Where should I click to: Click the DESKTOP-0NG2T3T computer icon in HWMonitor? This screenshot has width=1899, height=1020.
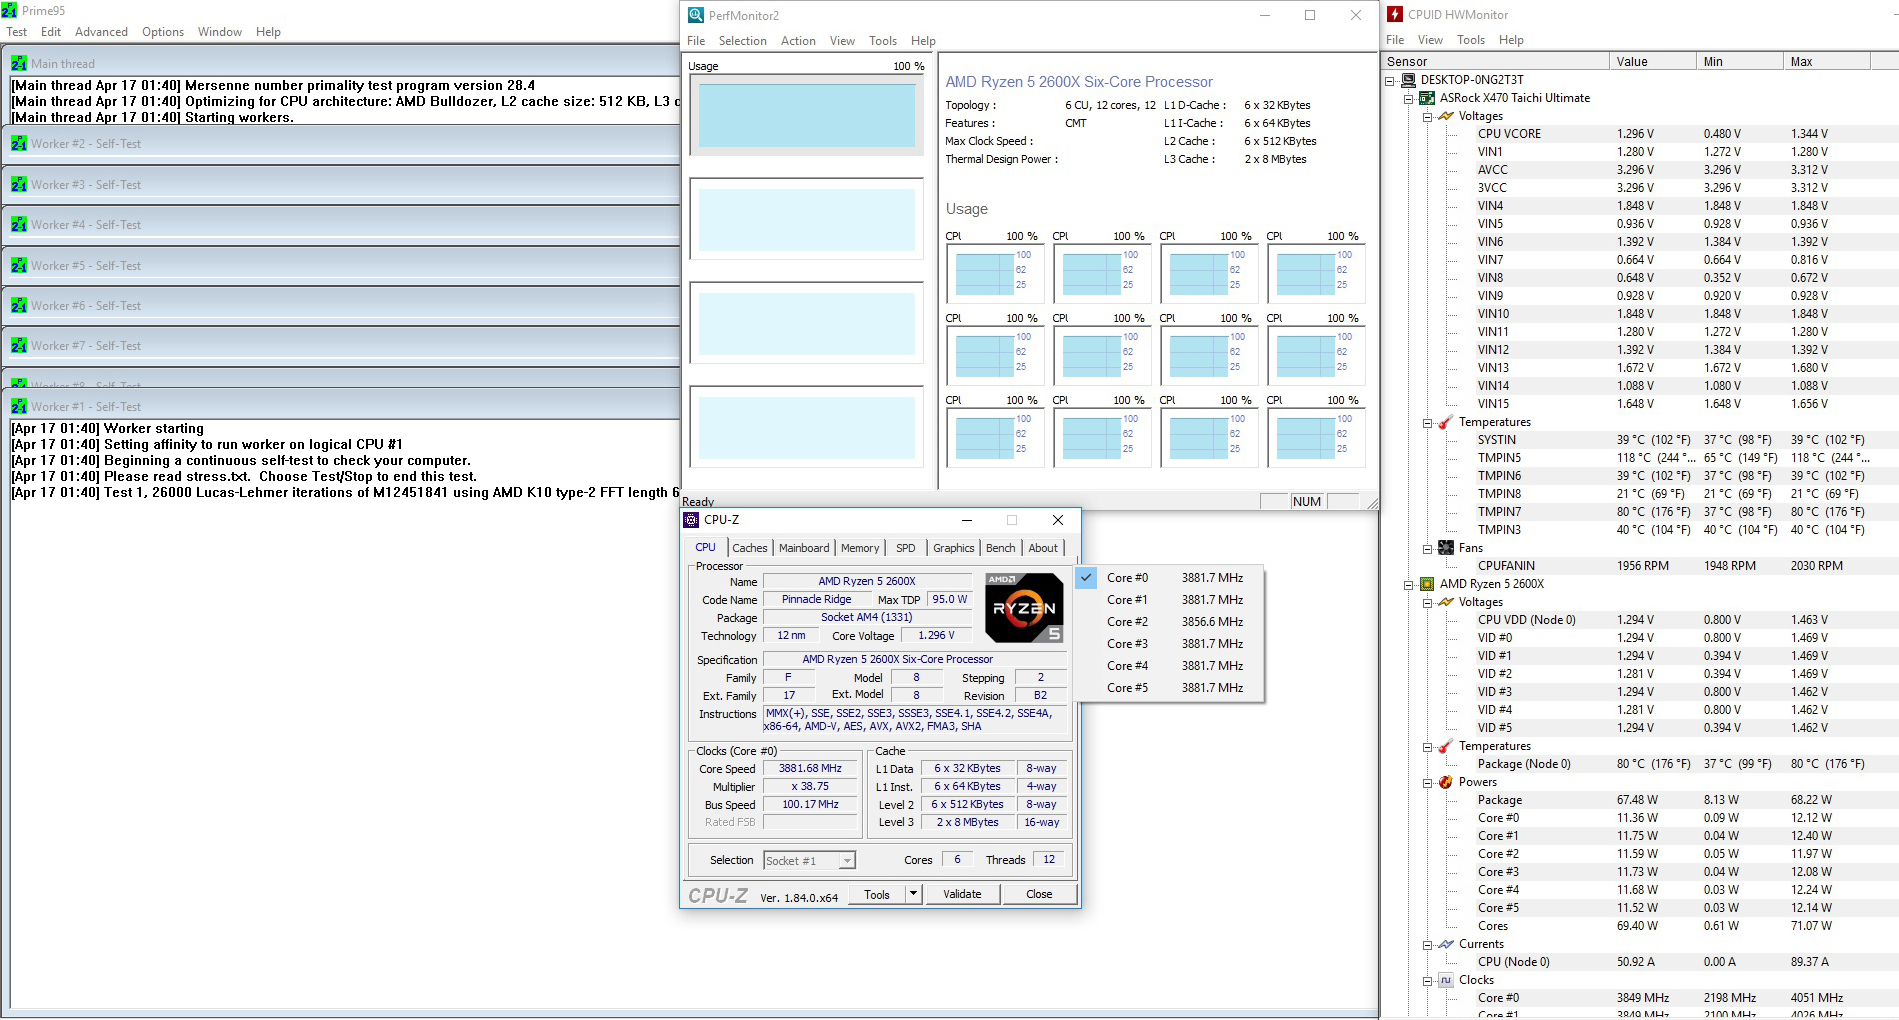pos(1409,80)
